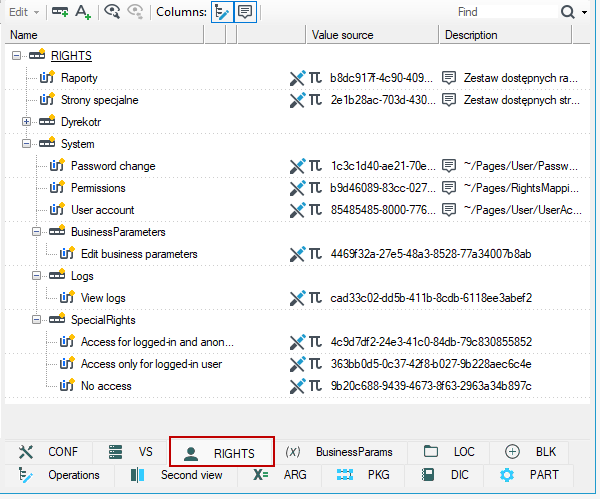Open the PKG tab

click(363, 475)
